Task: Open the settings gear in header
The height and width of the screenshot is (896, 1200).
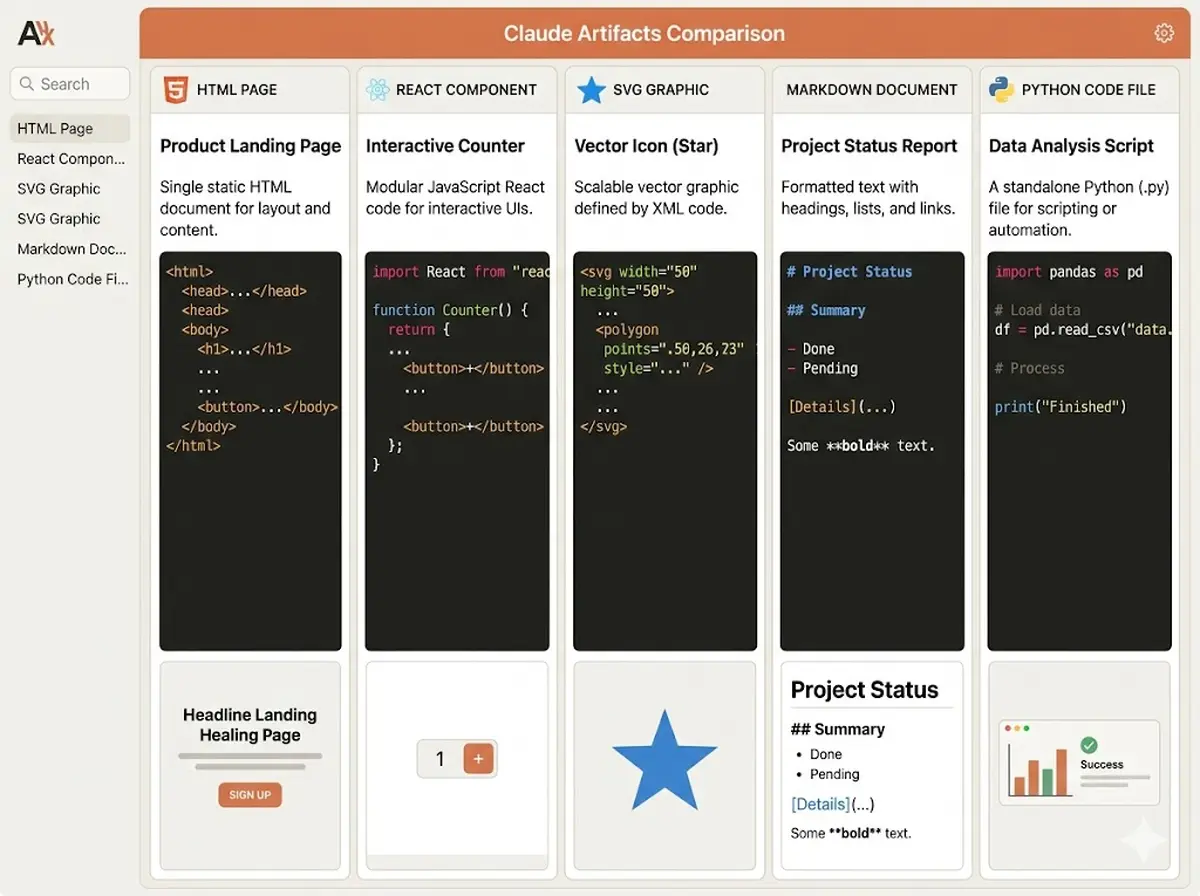Action: click(1164, 33)
